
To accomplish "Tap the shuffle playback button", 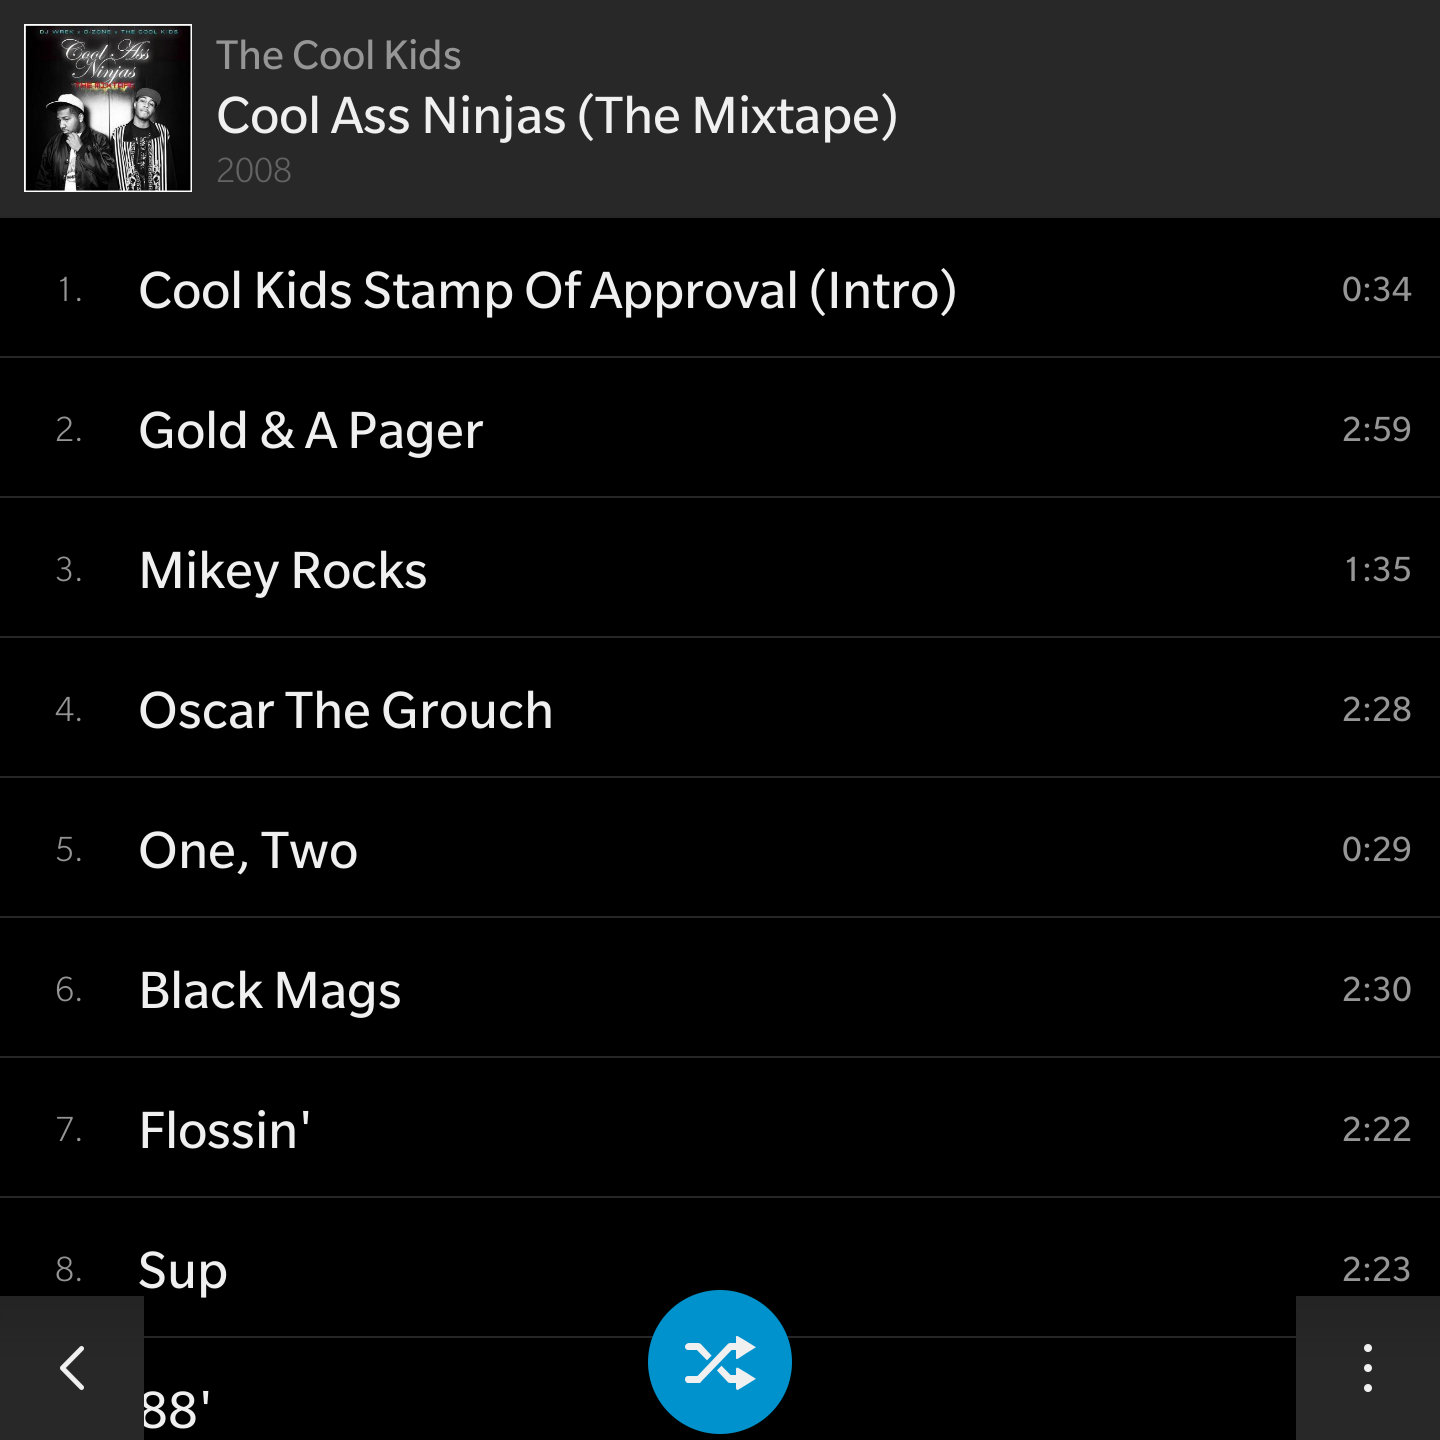I will click(720, 1362).
